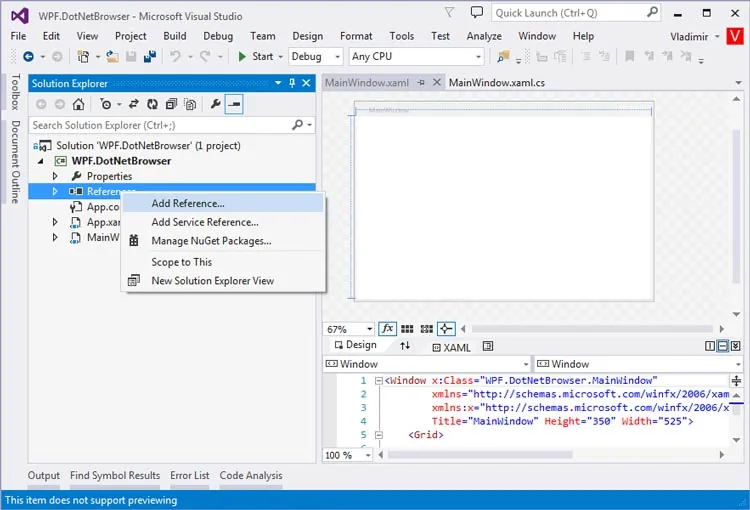Open the feedback speech bubble icon
This screenshot has width=750, height=510.
476,12
